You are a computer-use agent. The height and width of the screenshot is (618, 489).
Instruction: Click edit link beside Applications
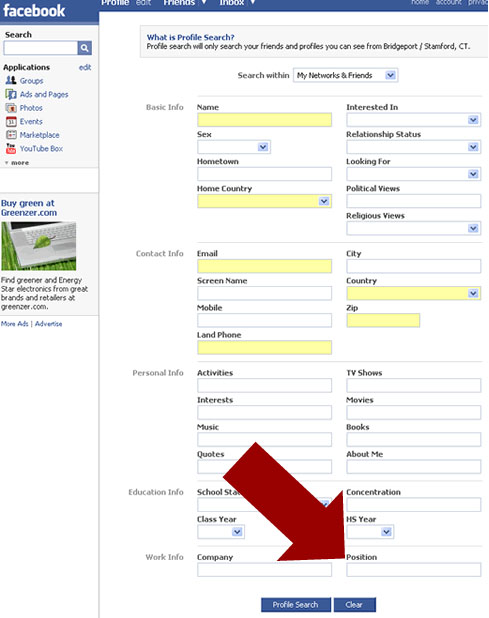pos(85,67)
